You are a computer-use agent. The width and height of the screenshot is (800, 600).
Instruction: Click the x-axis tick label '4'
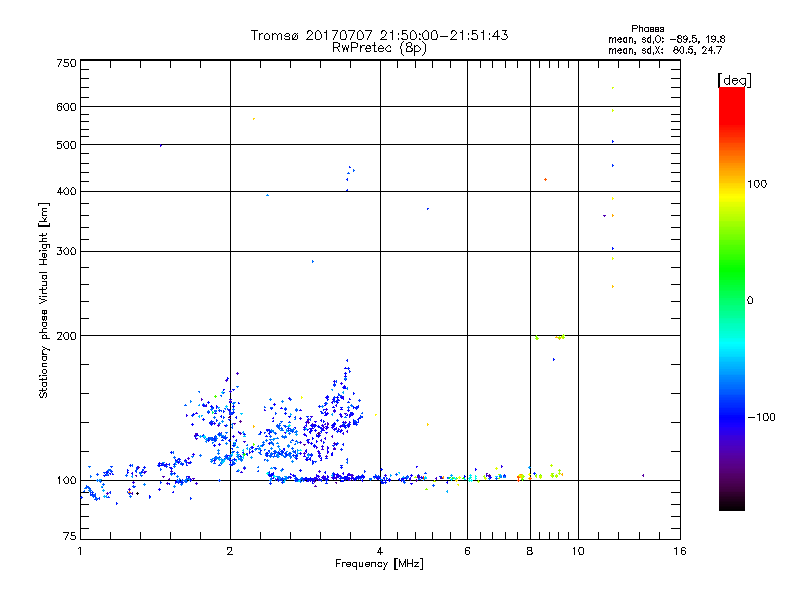[380, 551]
